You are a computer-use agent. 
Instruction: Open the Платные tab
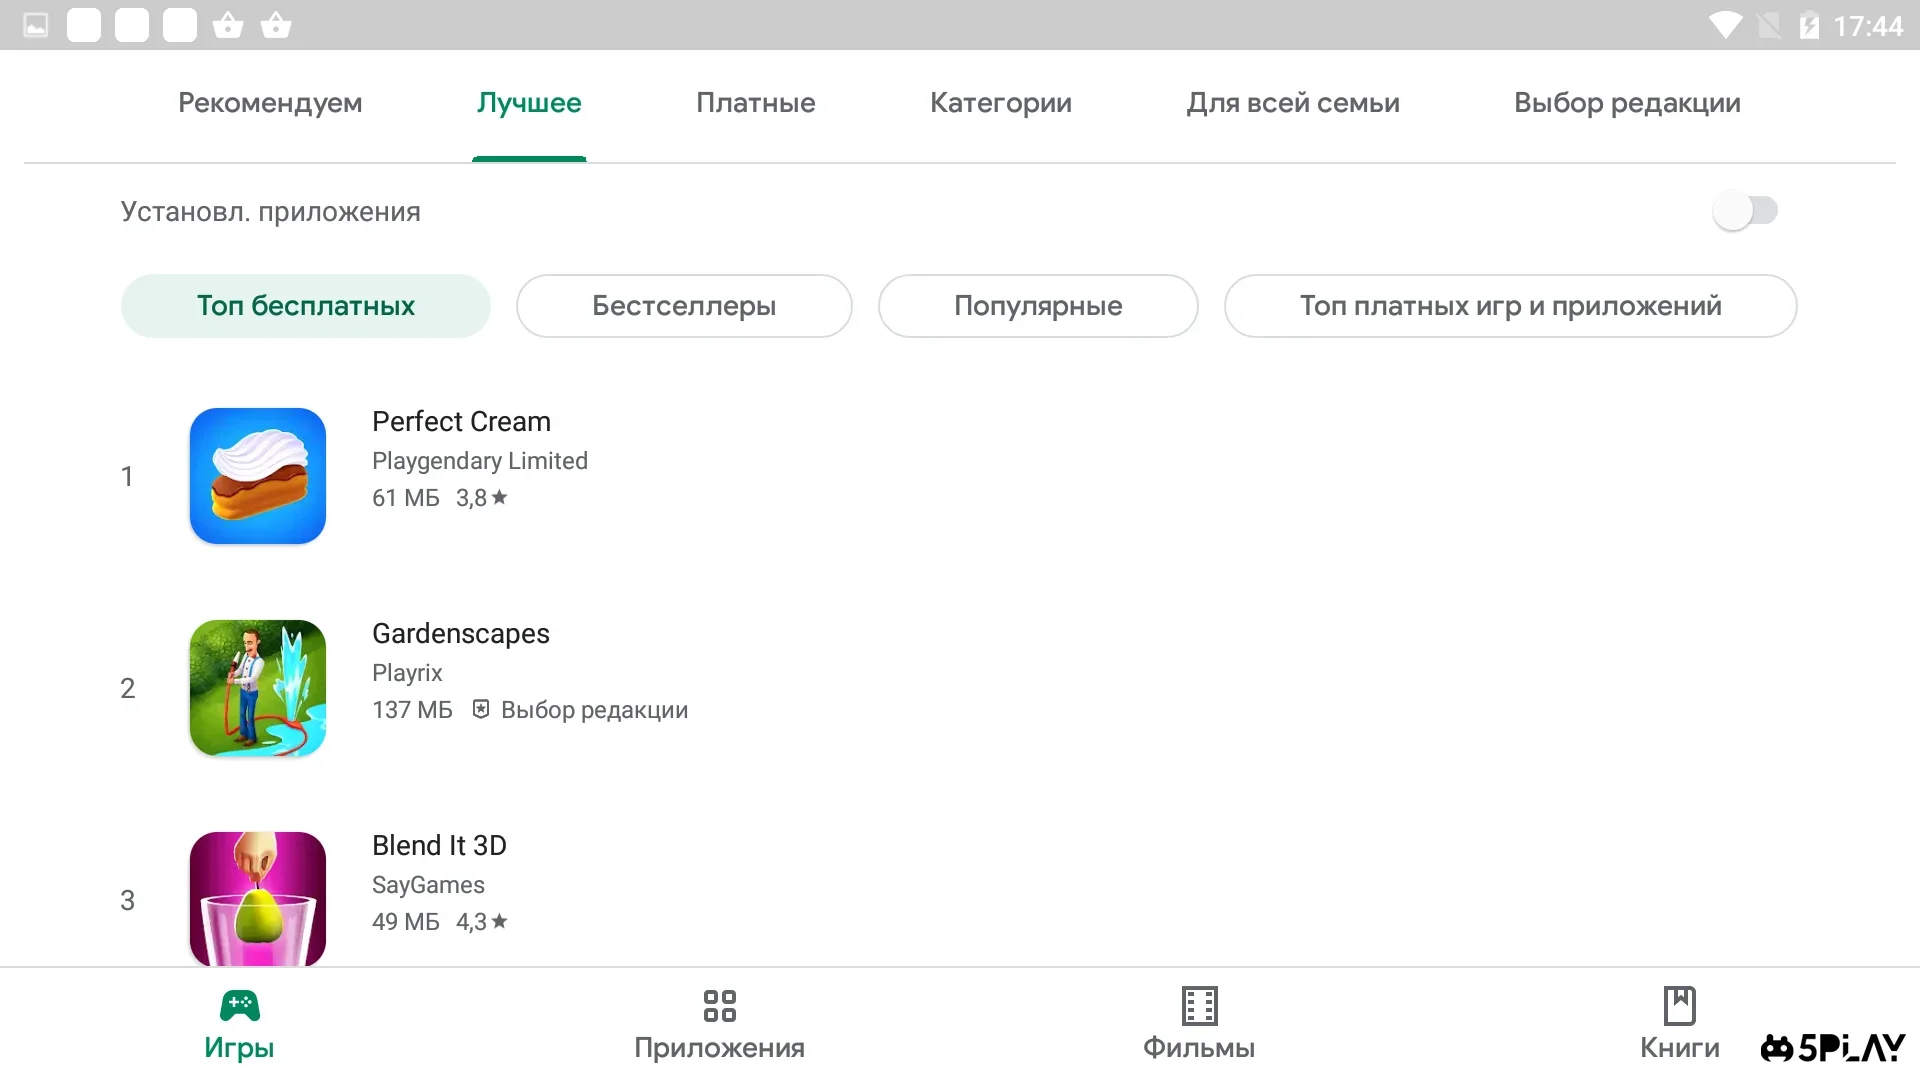[755, 103]
